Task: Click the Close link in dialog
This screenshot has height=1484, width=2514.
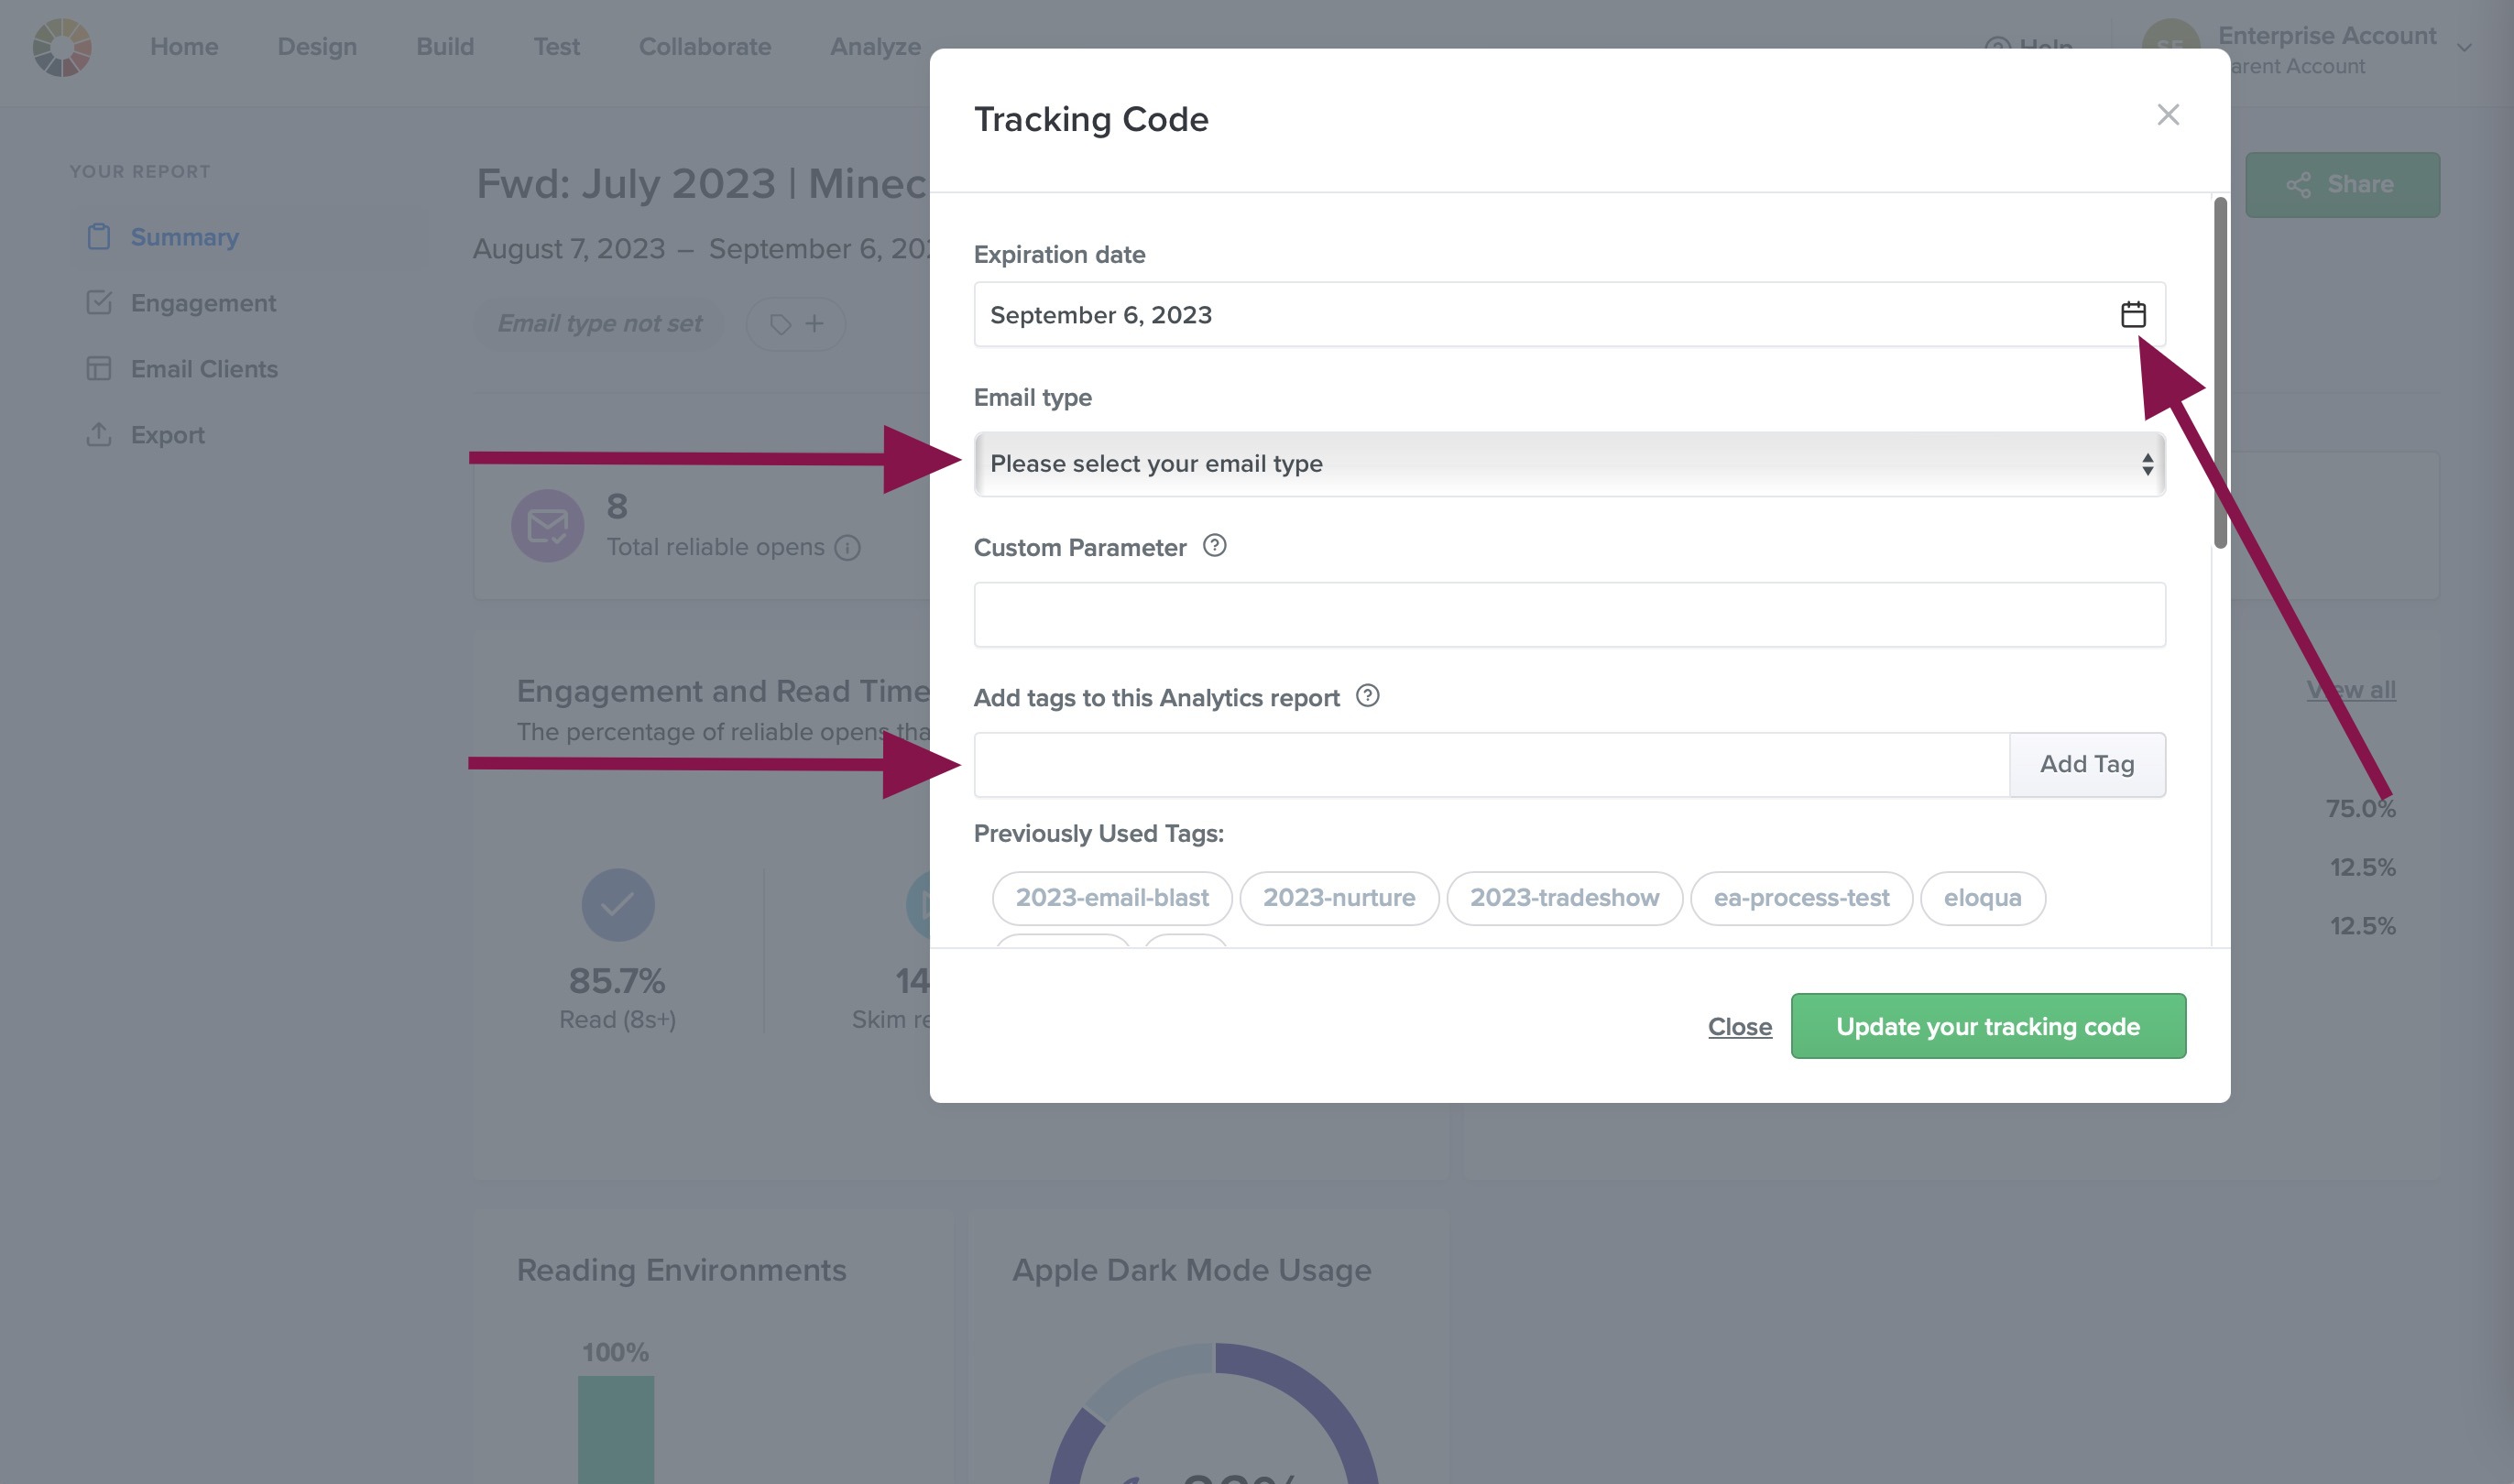Action: coord(1739,1027)
